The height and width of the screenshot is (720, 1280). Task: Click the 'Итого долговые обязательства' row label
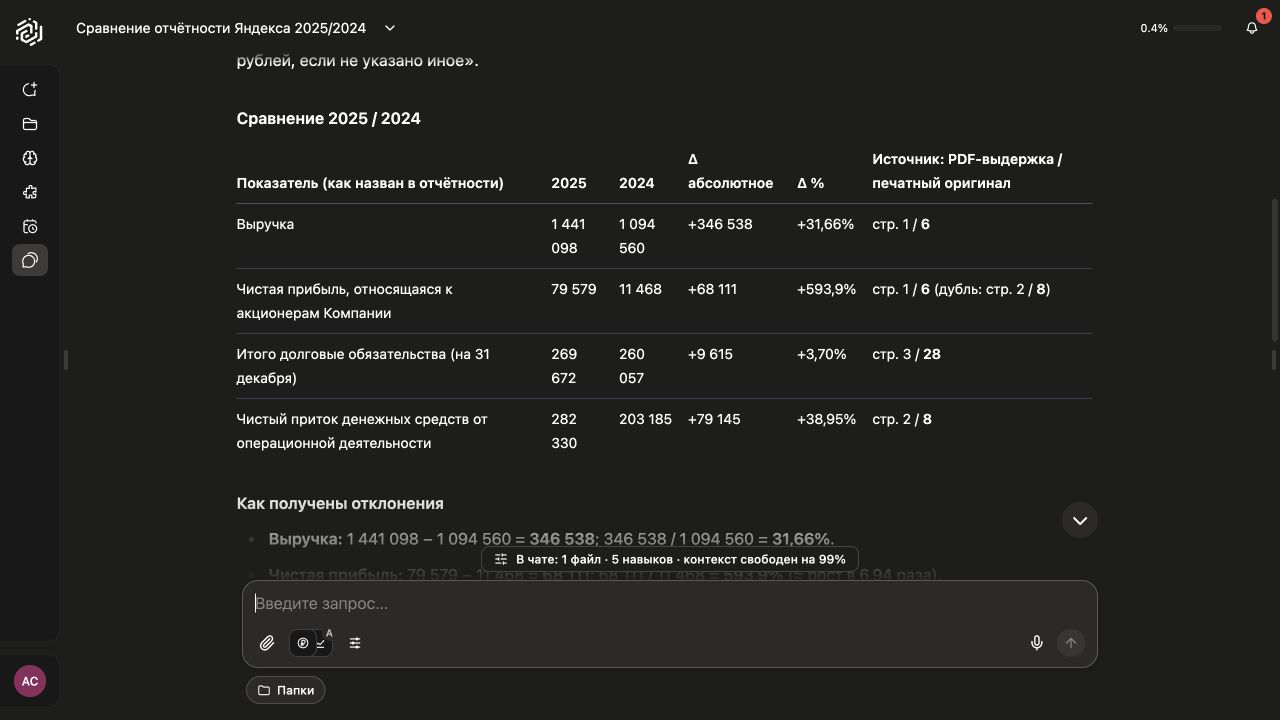pos(363,366)
